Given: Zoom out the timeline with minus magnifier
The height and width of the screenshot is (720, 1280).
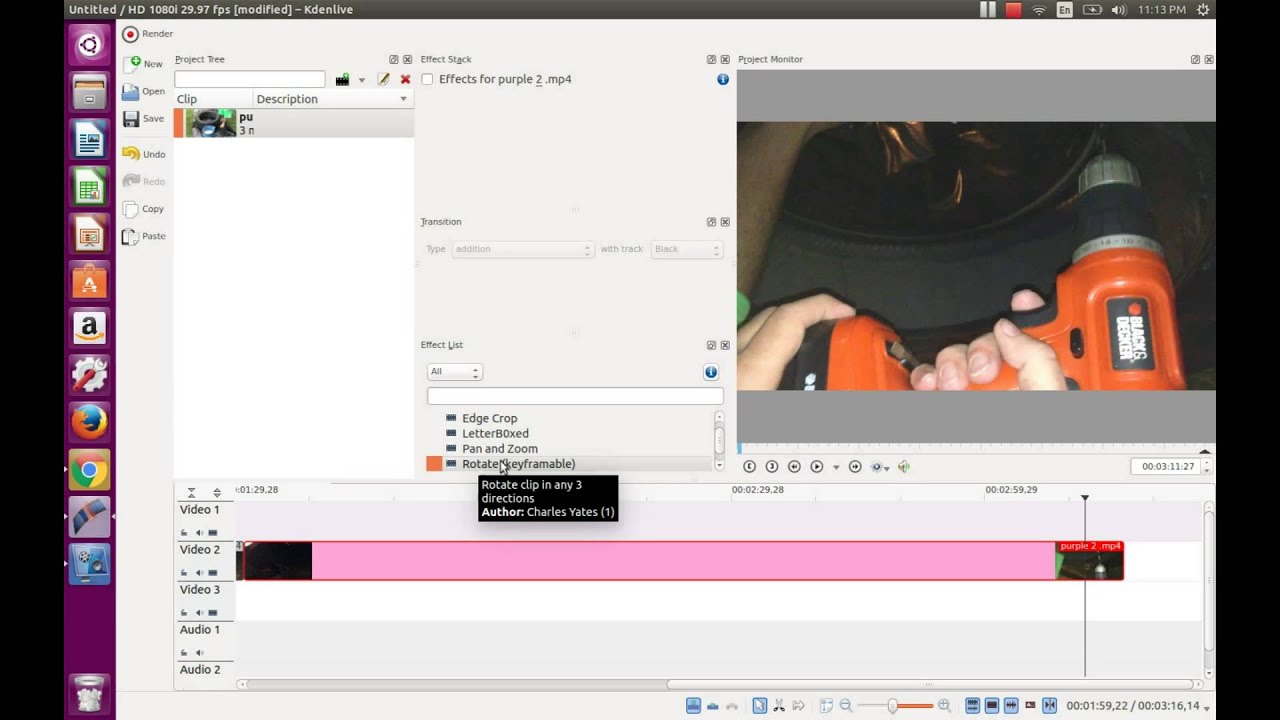Looking at the screenshot, I should pyautogui.click(x=845, y=706).
